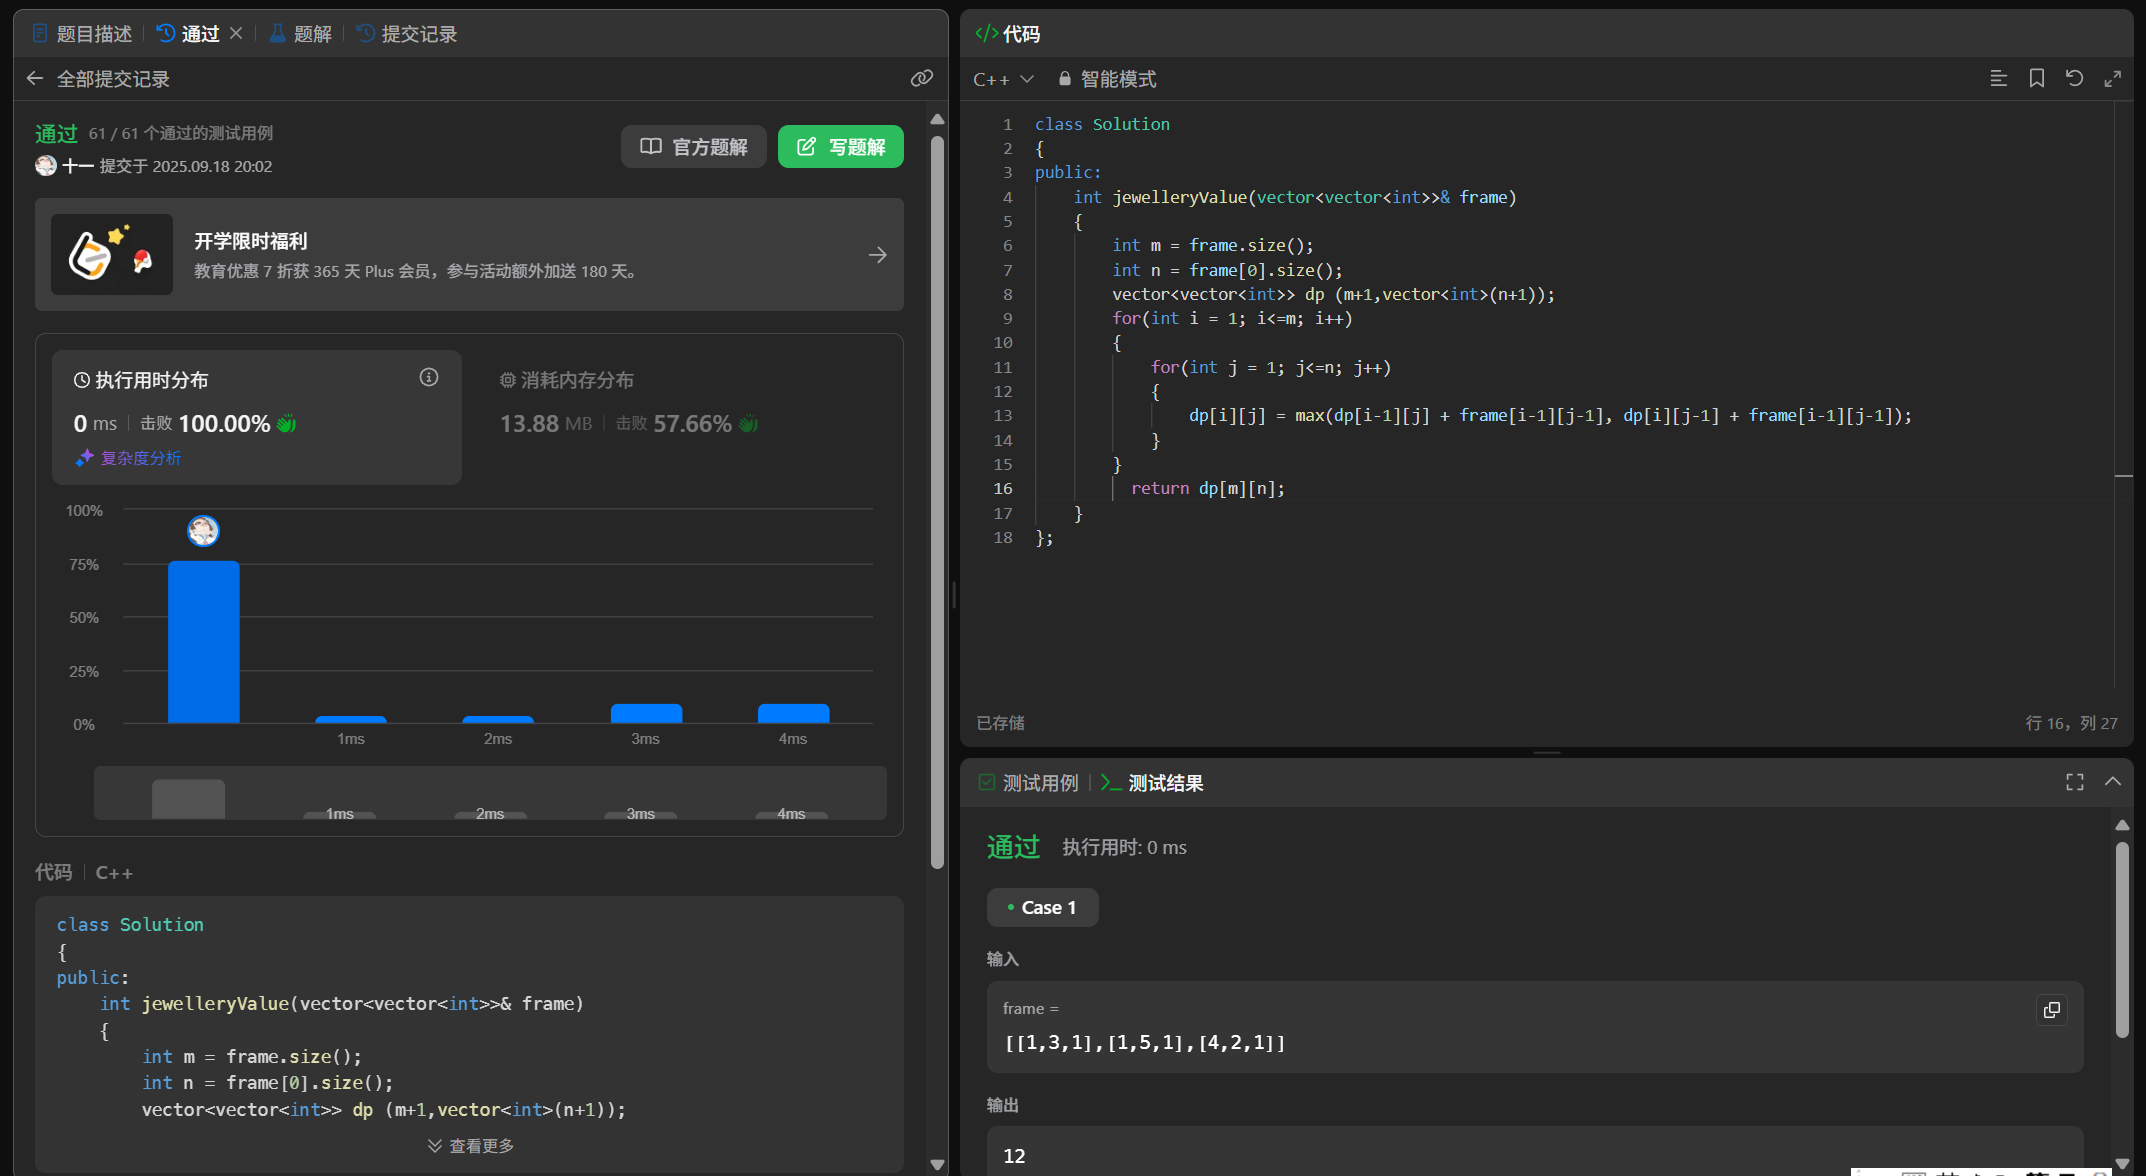Bookmark the code with bookmark icon
2146x1176 pixels.
[x=2036, y=78]
